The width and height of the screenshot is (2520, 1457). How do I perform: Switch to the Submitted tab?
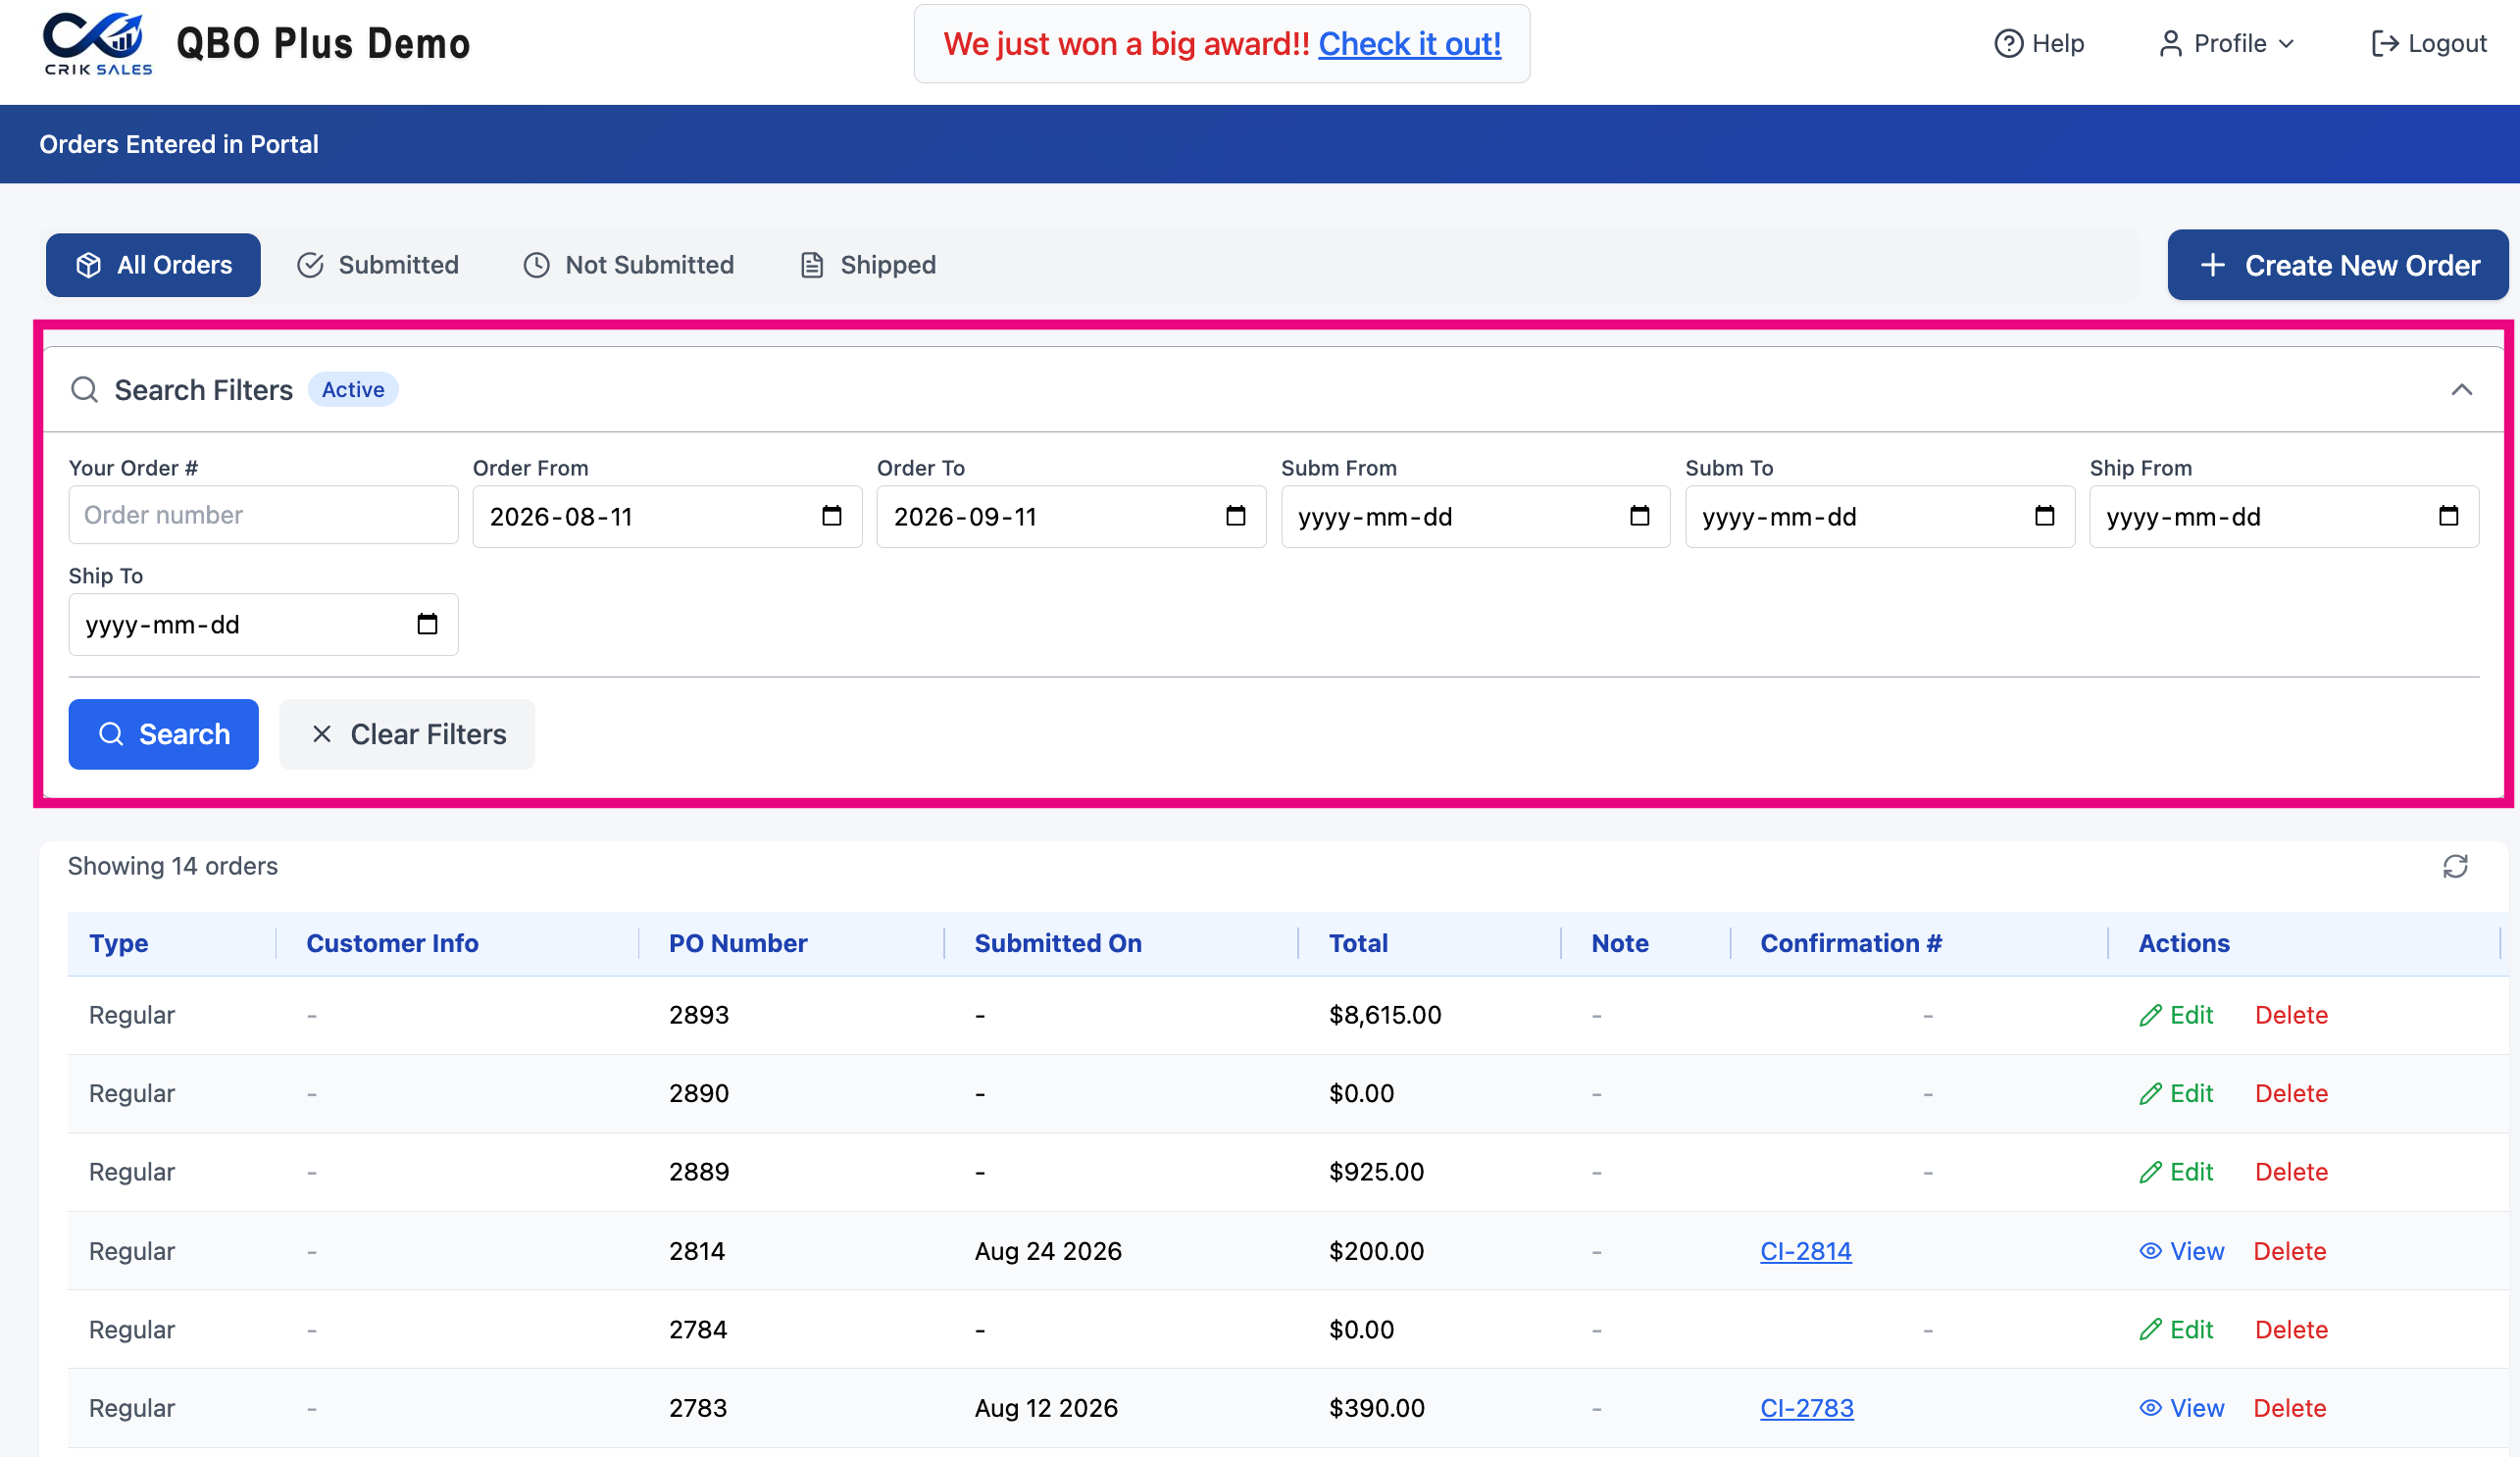(378, 265)
